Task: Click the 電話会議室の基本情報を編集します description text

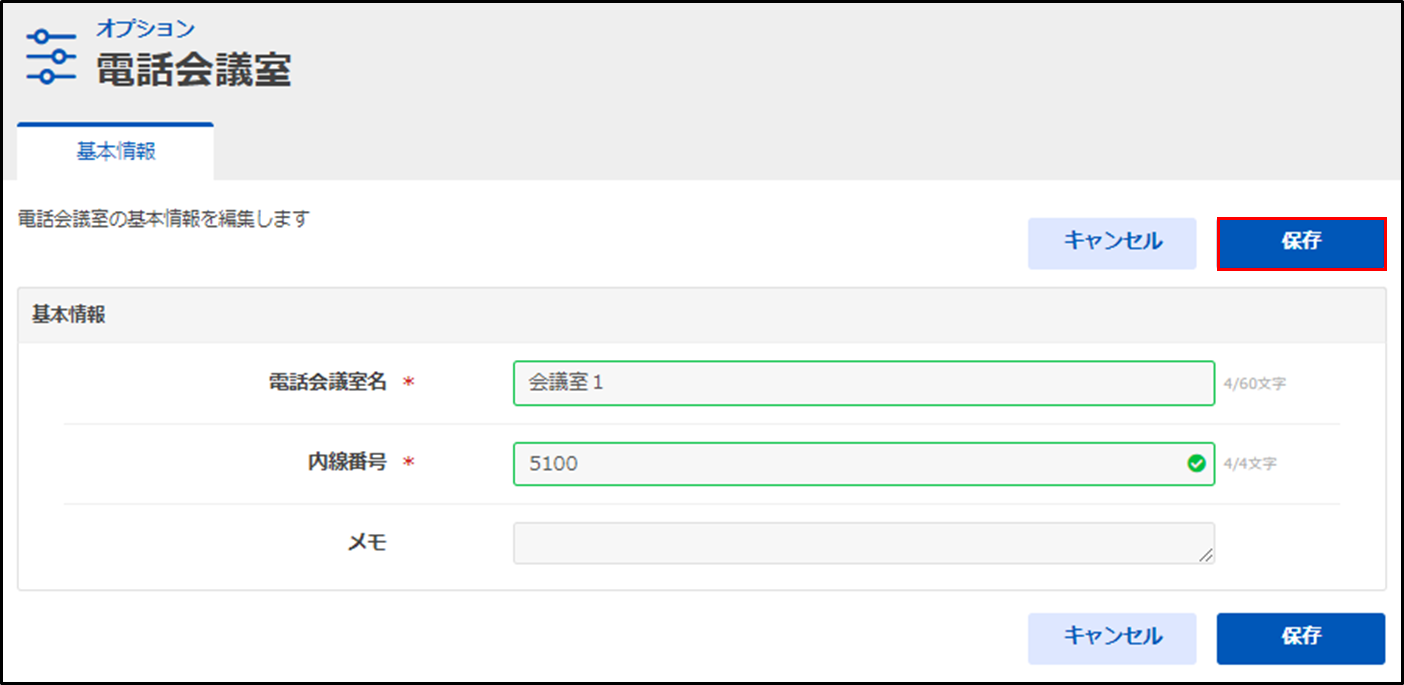Action: coord(164,218)
